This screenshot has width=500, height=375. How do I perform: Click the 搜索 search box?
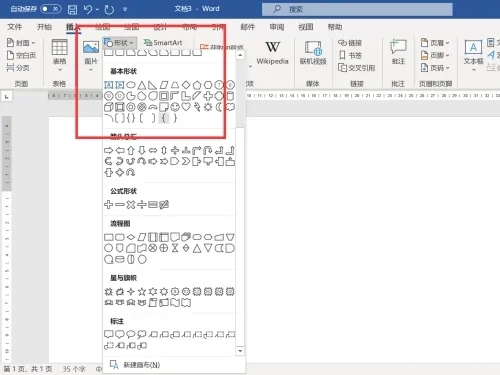coord(357,9)
